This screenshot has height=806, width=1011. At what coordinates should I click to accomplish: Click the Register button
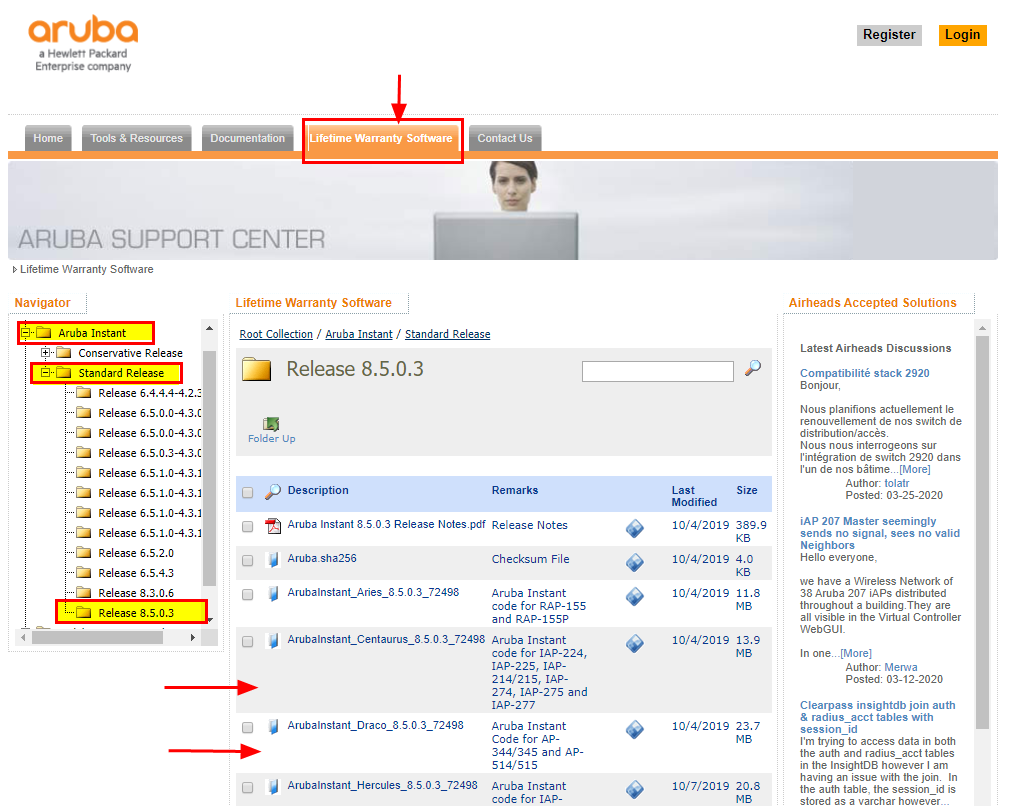[x=889, y=35]
